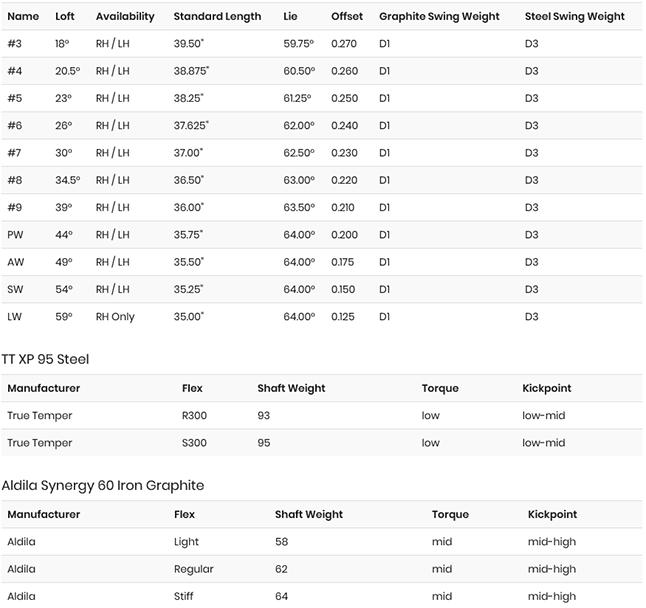This screenshot has width=646, height=608.
Task: Click the LW club name cell
Action: (x=15, y=317)
